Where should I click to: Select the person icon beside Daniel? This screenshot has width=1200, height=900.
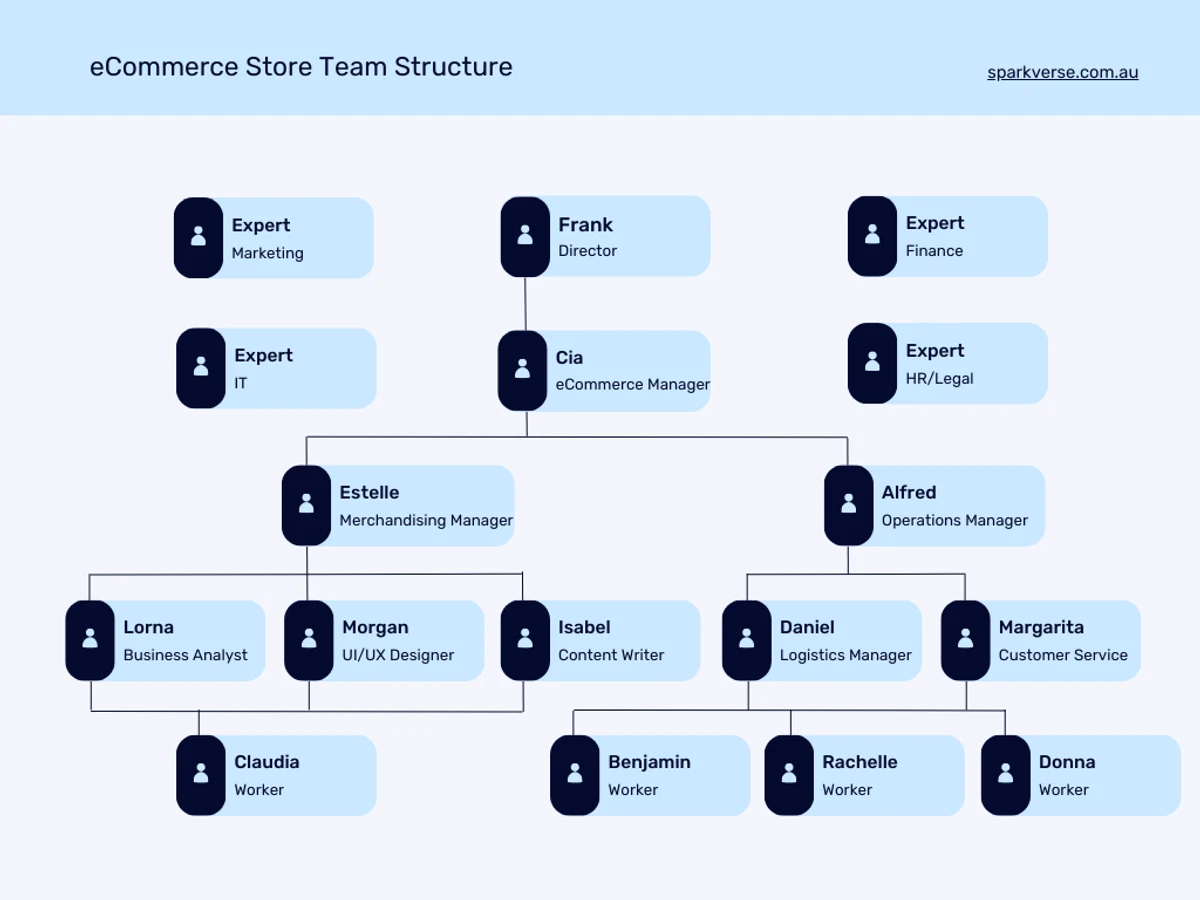747,640
